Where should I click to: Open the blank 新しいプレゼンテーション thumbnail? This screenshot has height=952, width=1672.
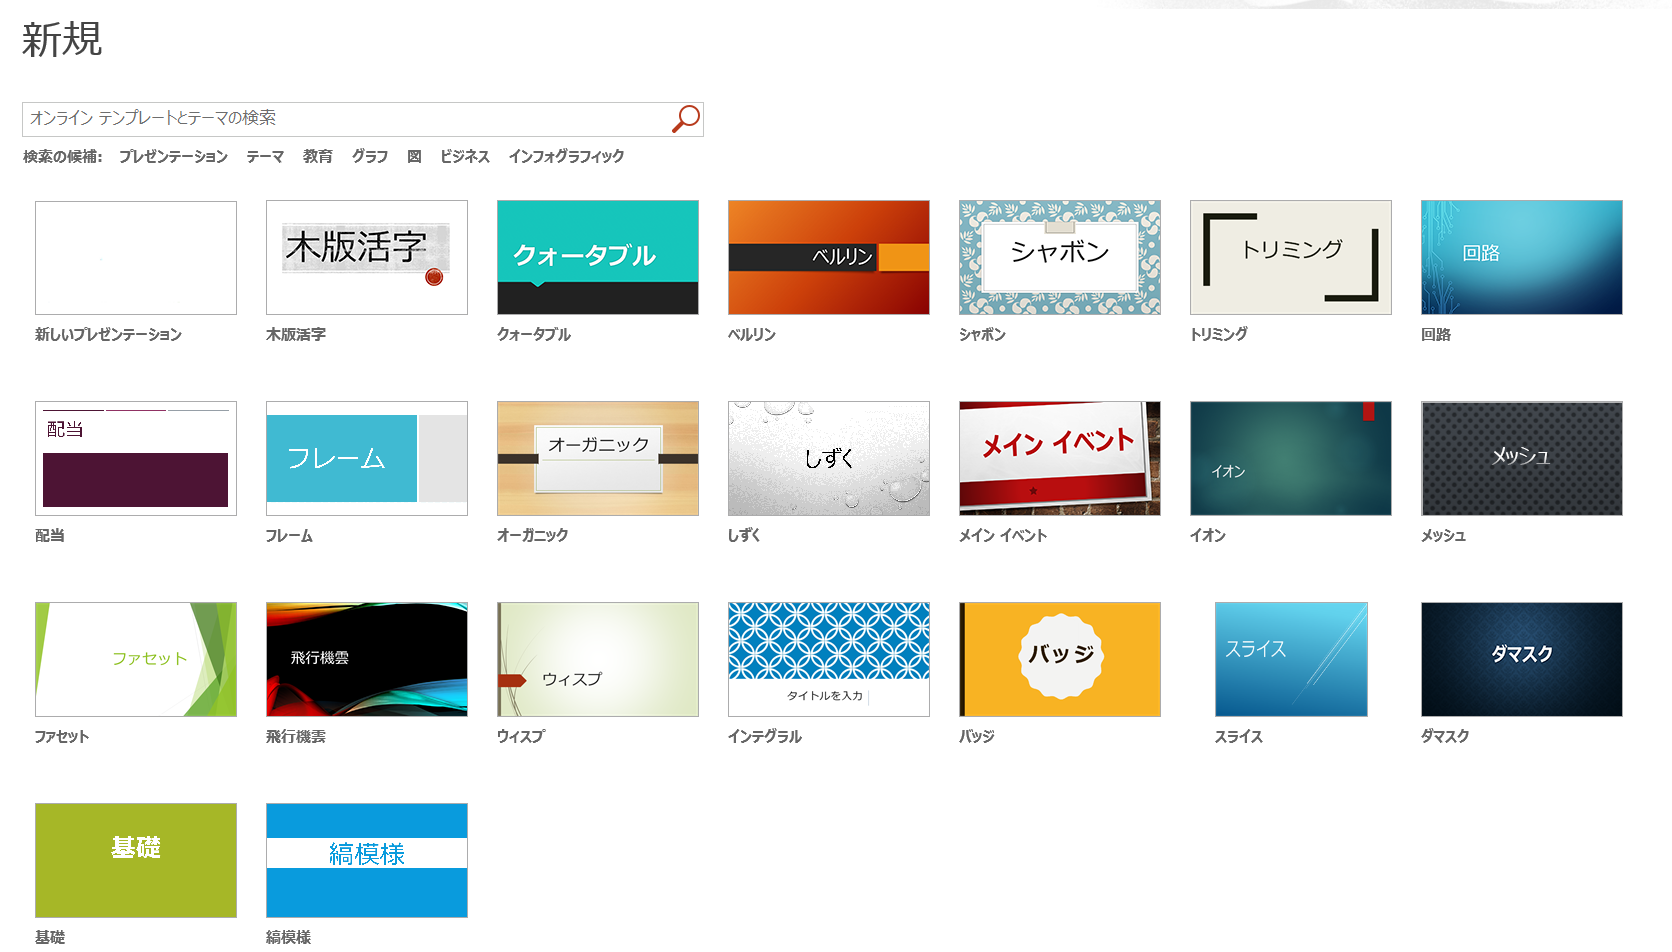[x=136, y=258]
